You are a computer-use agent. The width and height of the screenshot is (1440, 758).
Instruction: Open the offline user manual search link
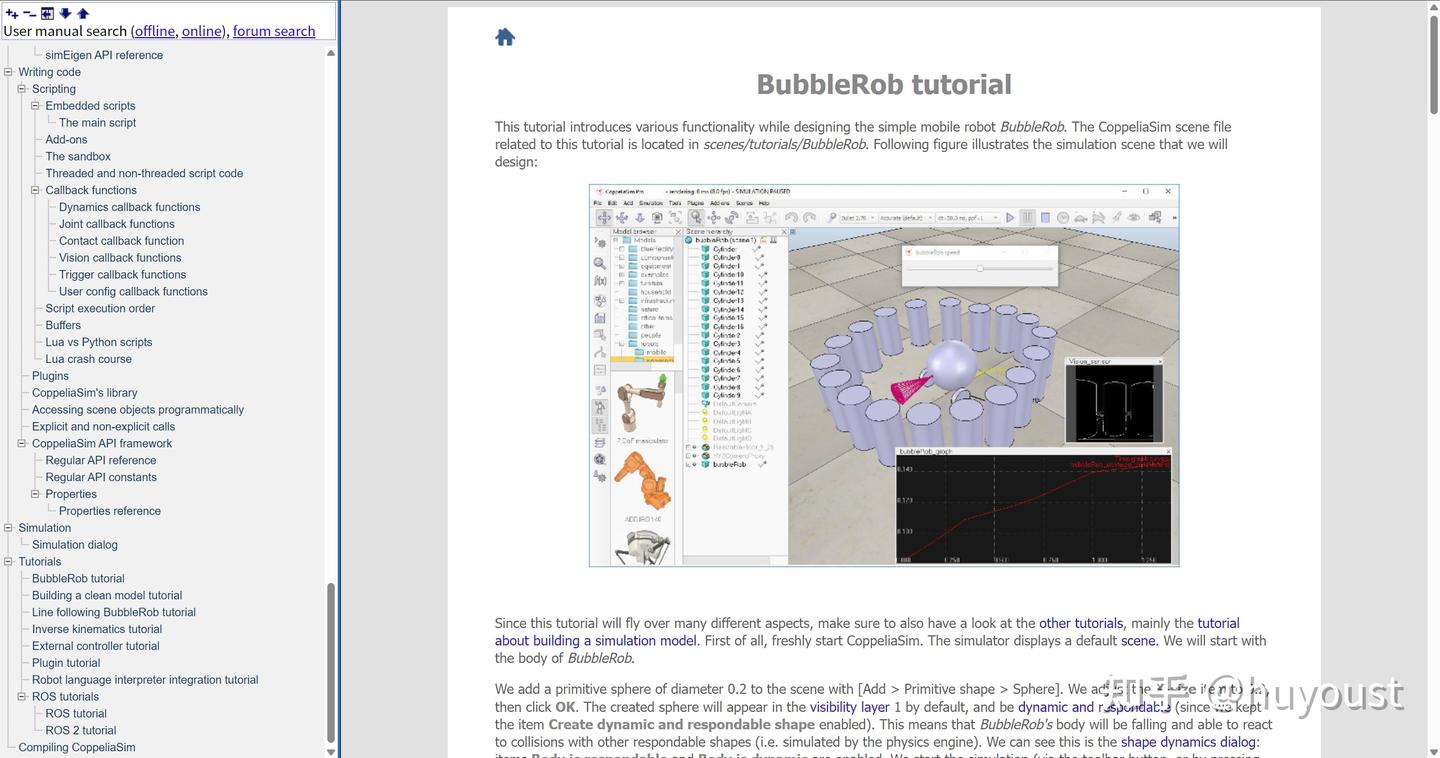coord(155,31)
